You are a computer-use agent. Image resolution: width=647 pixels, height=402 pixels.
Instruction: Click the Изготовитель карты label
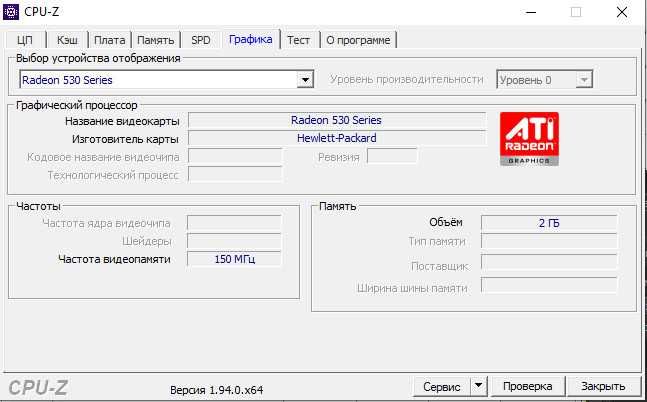(x=125, y=139)
